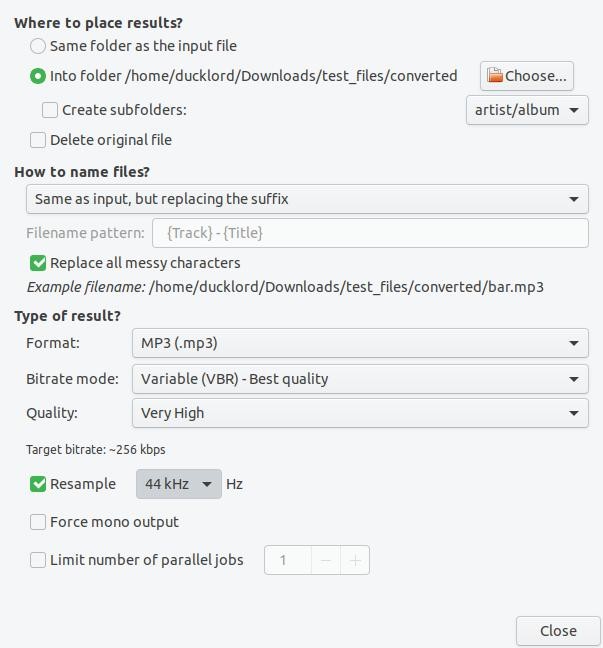The image size is (603, 648).
Task: Click the example filename path text
Action: 346,287
